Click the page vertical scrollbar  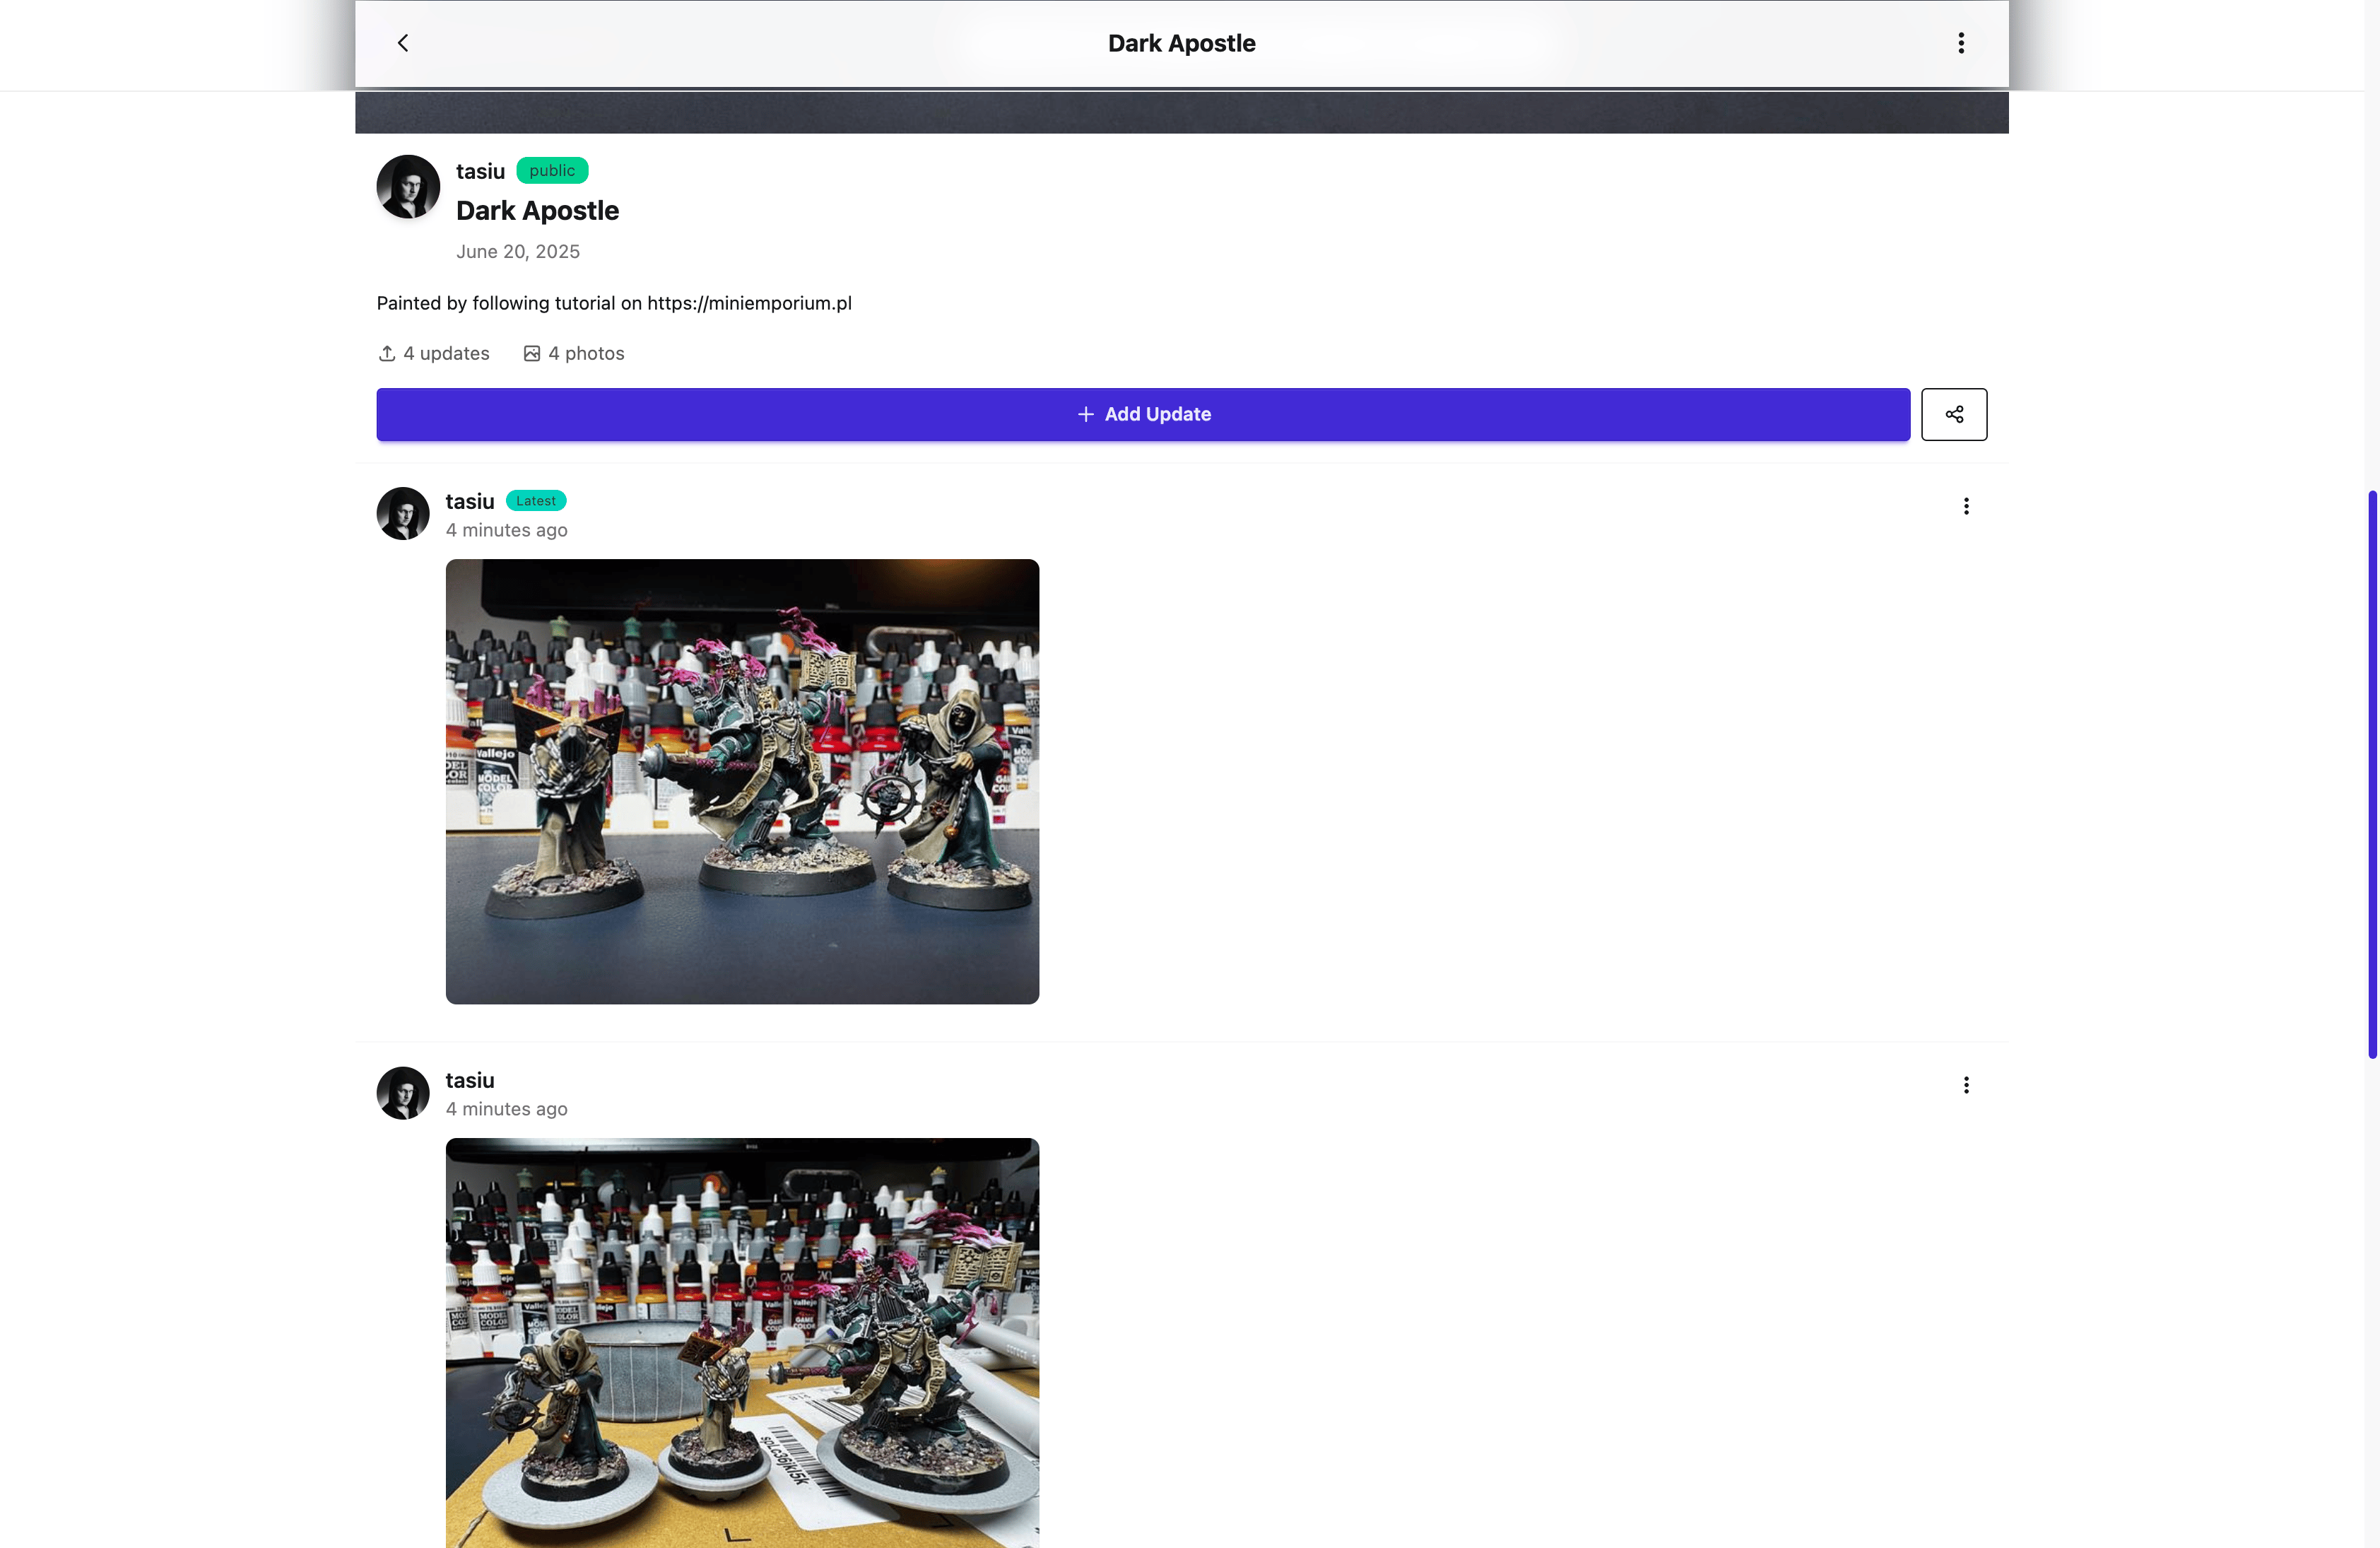click(2371, 774)
